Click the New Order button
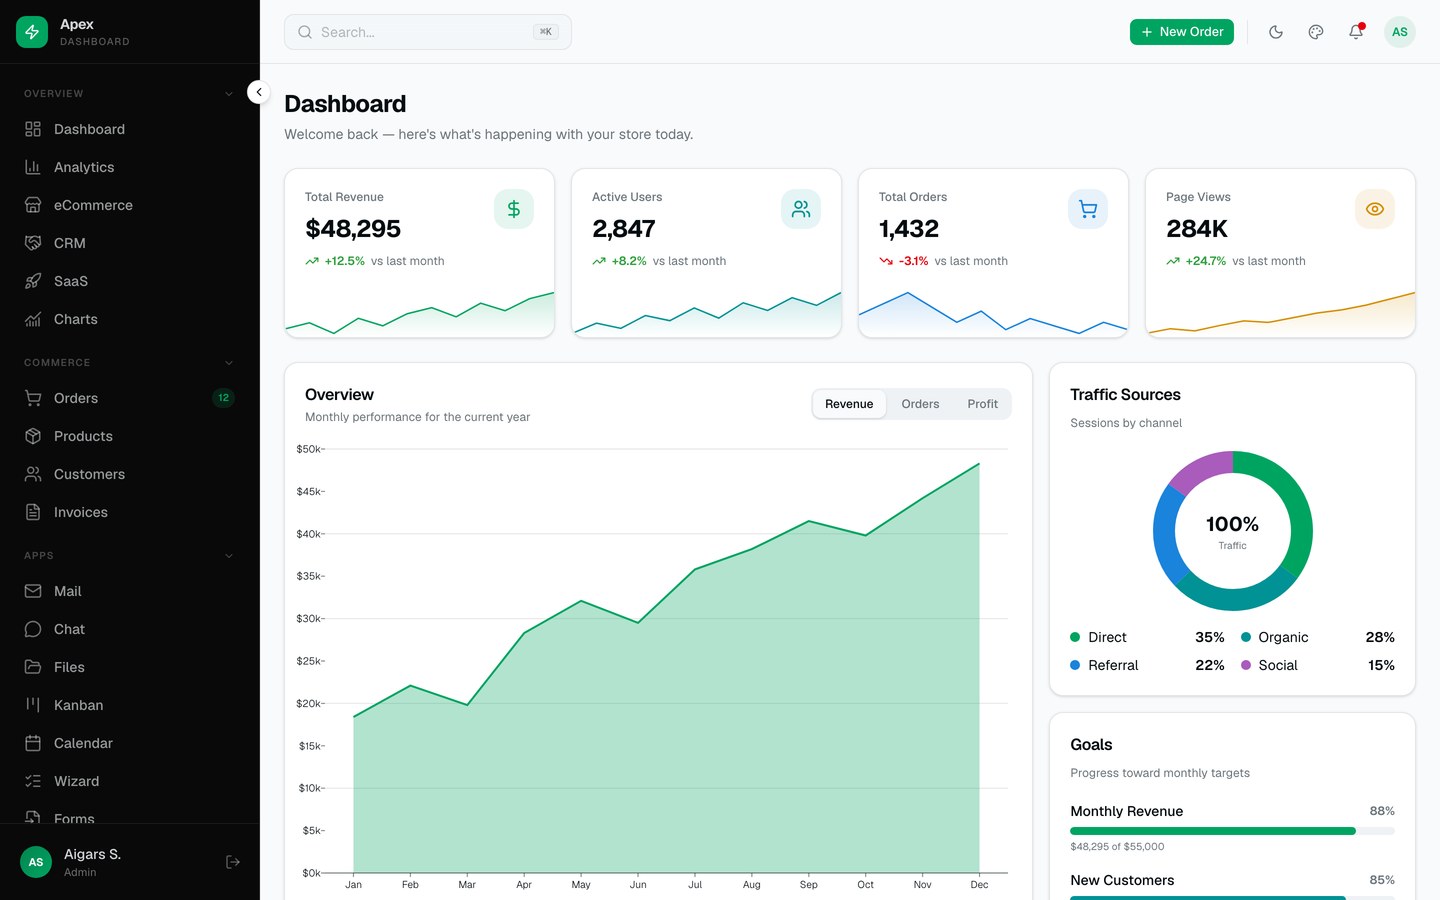Screen dimensions: 1440x900 pos(1182,32)
